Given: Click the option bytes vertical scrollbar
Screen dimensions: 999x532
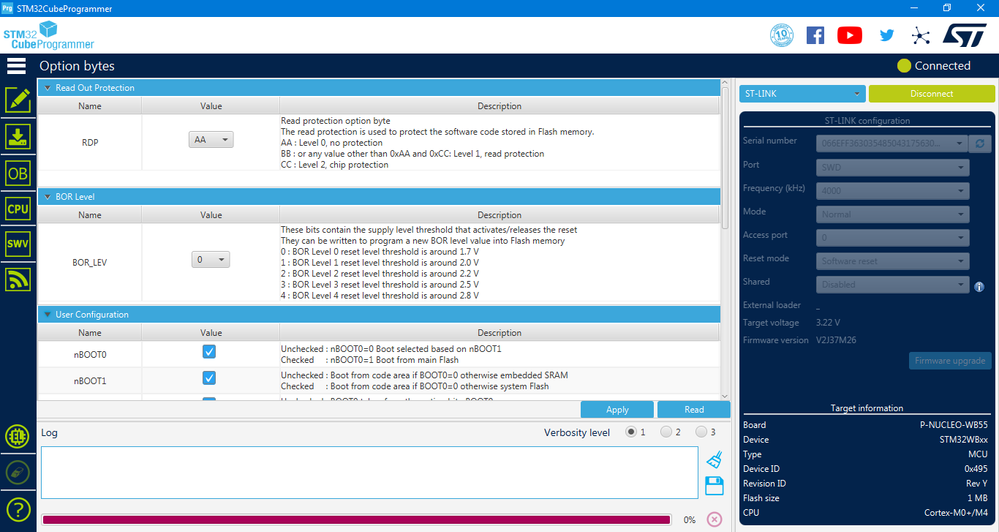Looking at the screenshot, I should pos(725,158).
